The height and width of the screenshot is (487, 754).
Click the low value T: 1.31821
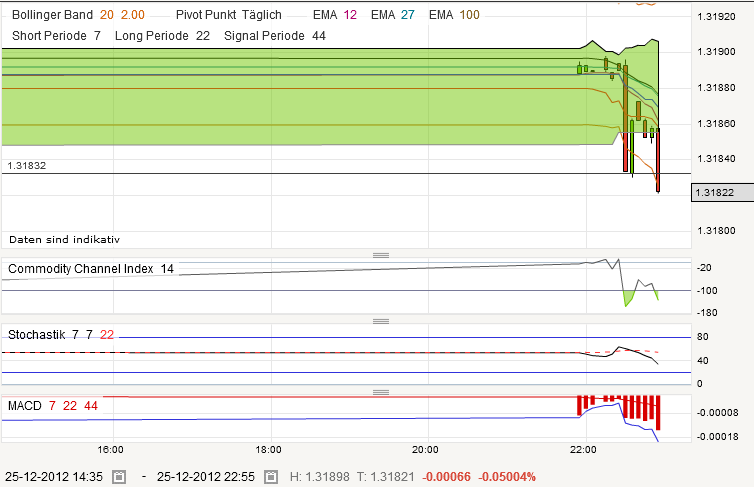[x=386, y=477]
